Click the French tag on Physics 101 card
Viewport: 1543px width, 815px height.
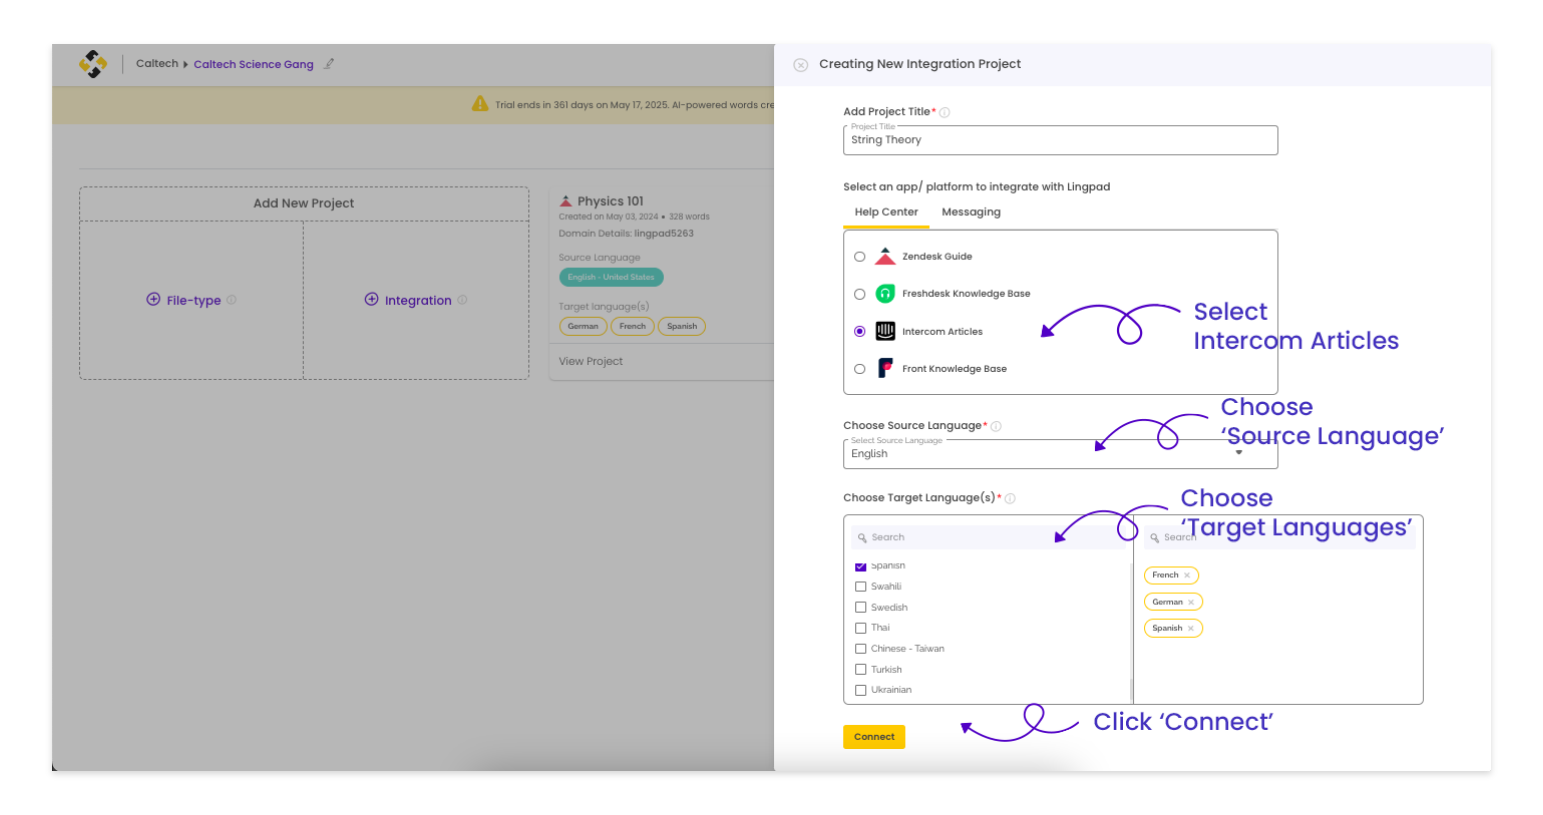point(632,326)
